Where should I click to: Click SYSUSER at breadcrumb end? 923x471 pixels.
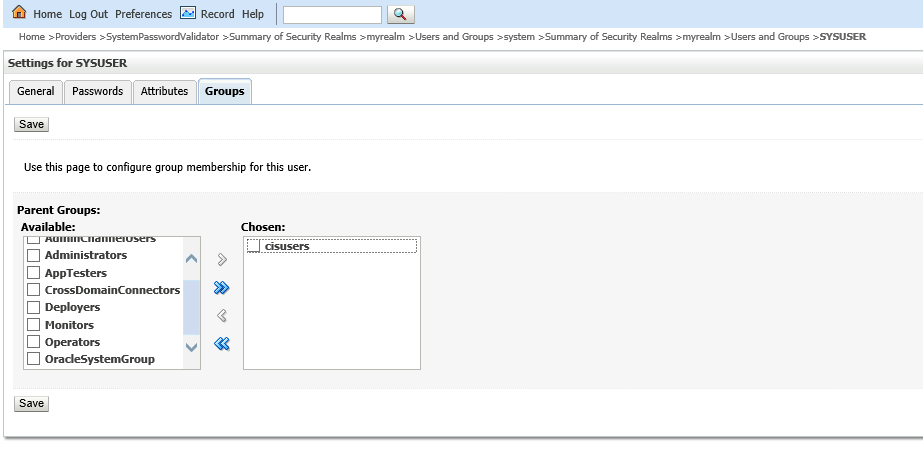tap(842, 37)
